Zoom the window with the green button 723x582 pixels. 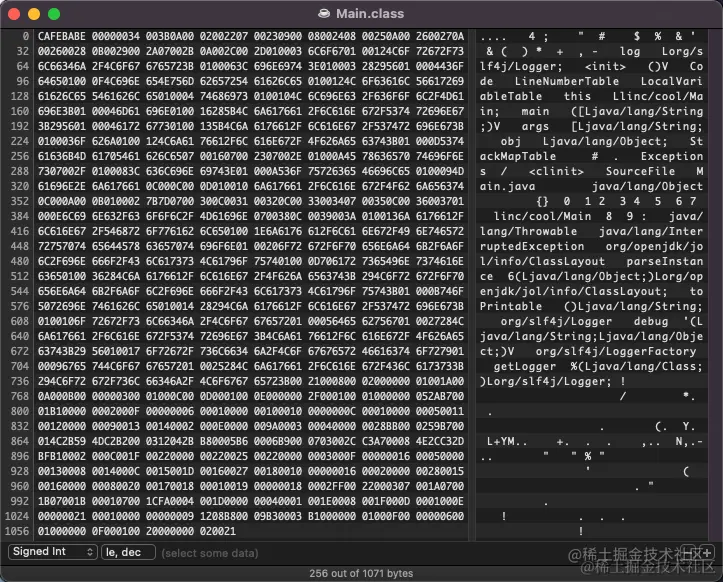[54, 14]
